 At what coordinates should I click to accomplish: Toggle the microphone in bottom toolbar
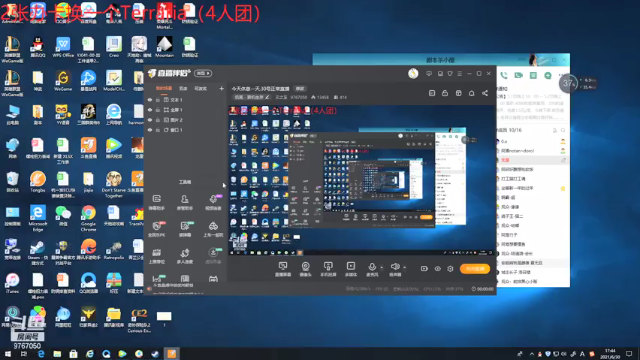click(x=372, y=269)
